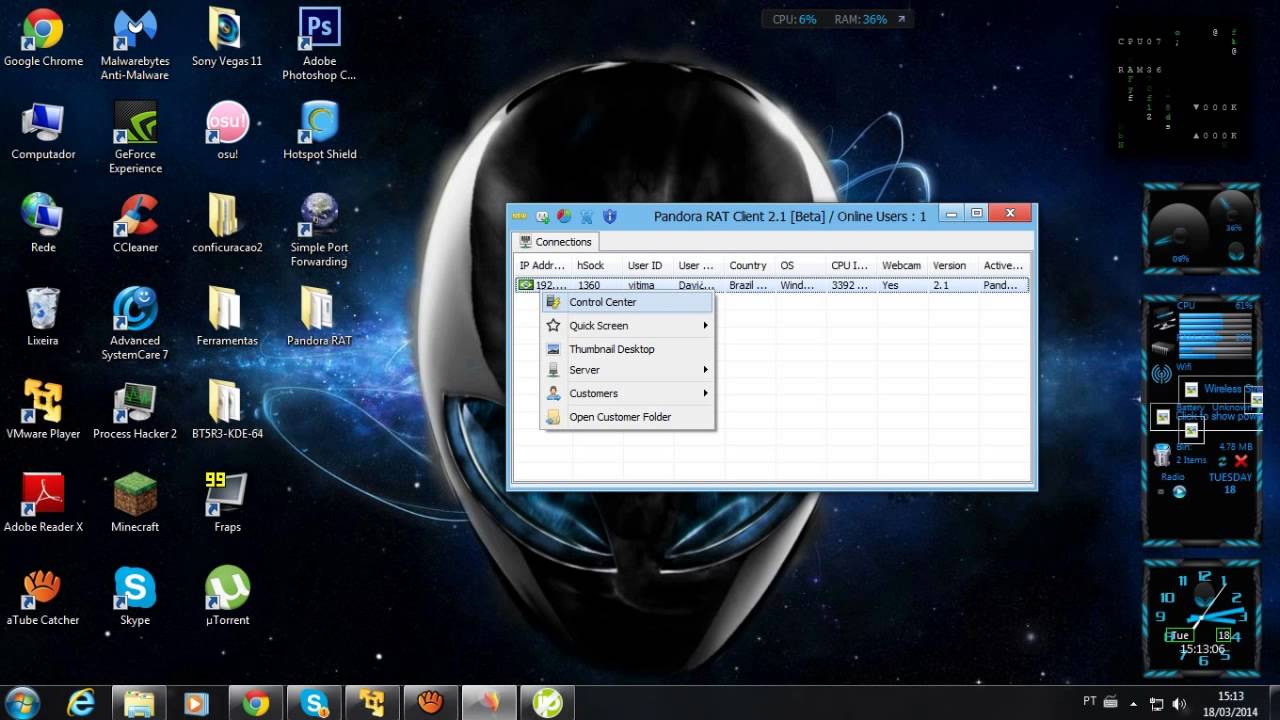This screenshot has width=1280, height=720.
Task: Choose Control Center from context menu
Action: (x=628, y=302)
